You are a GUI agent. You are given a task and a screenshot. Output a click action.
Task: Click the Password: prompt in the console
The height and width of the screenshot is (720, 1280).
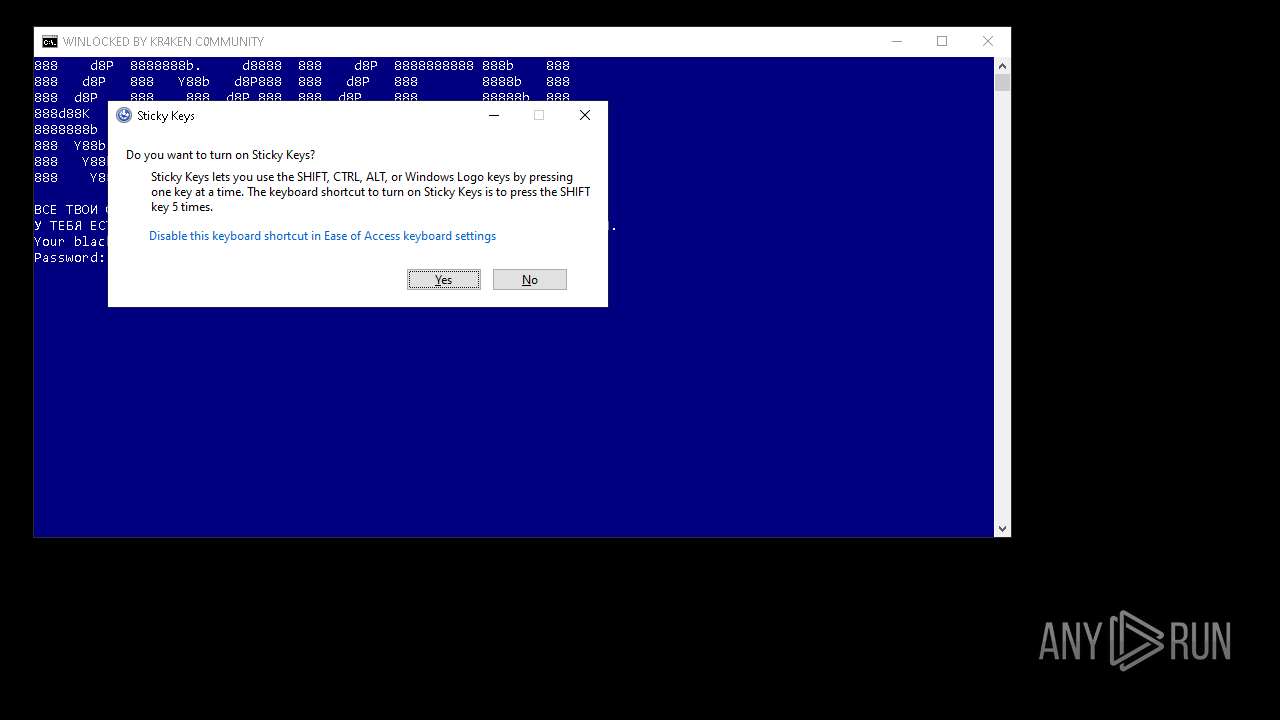pos(70,258)
